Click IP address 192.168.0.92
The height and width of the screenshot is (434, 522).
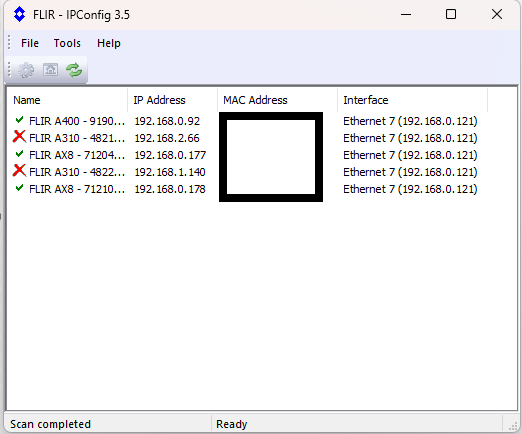click(167, 121)
